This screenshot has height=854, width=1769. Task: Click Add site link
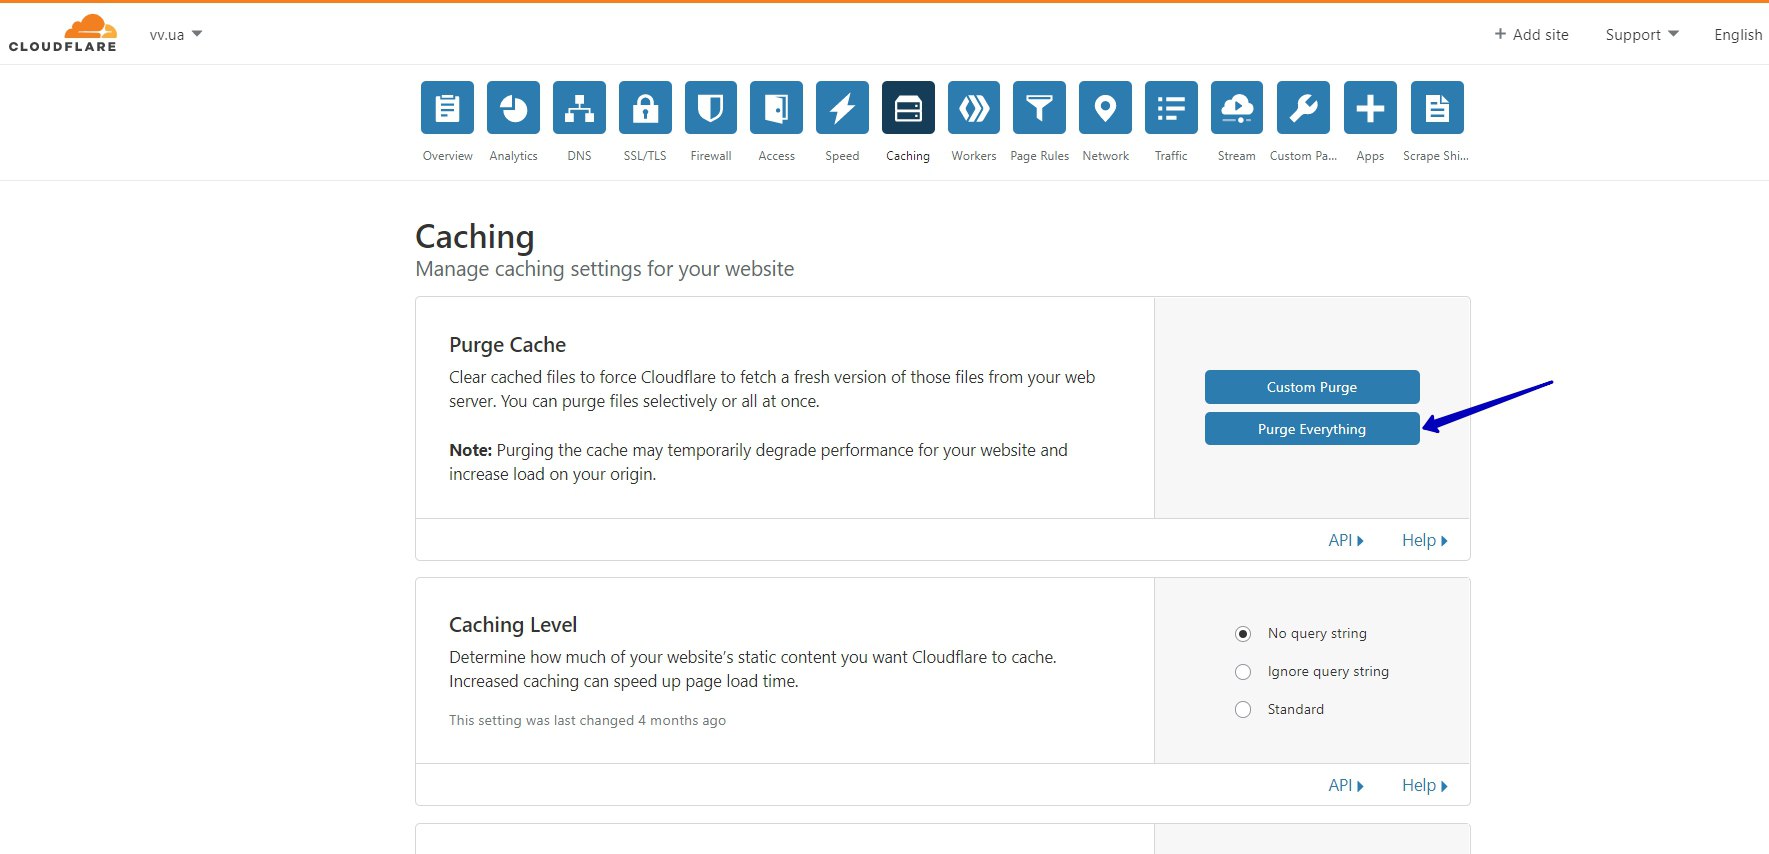click(1531, 34)
